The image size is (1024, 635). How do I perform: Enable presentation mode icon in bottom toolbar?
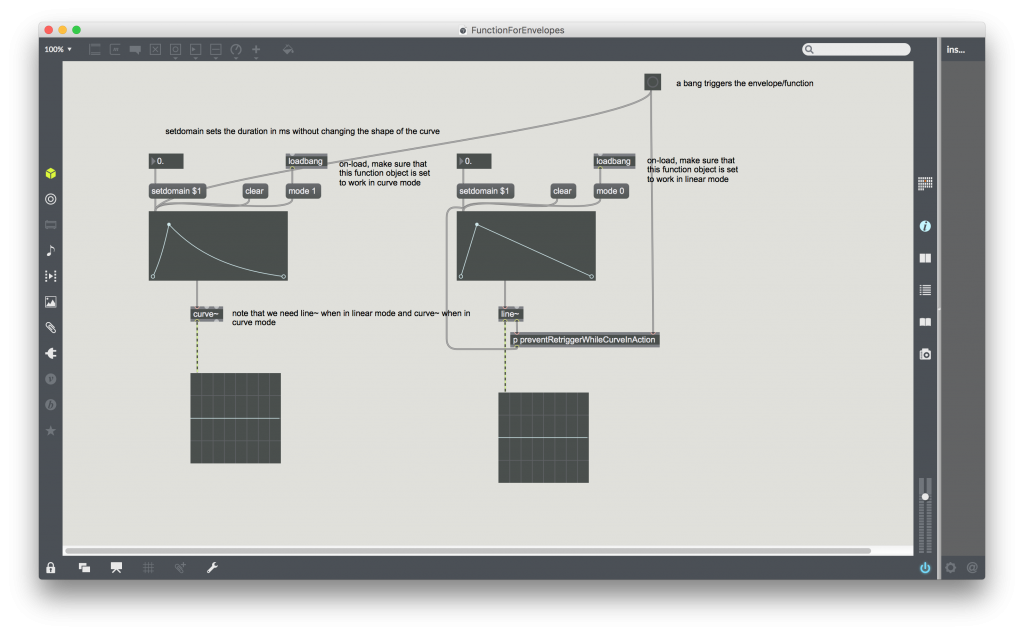coord(116,567)
